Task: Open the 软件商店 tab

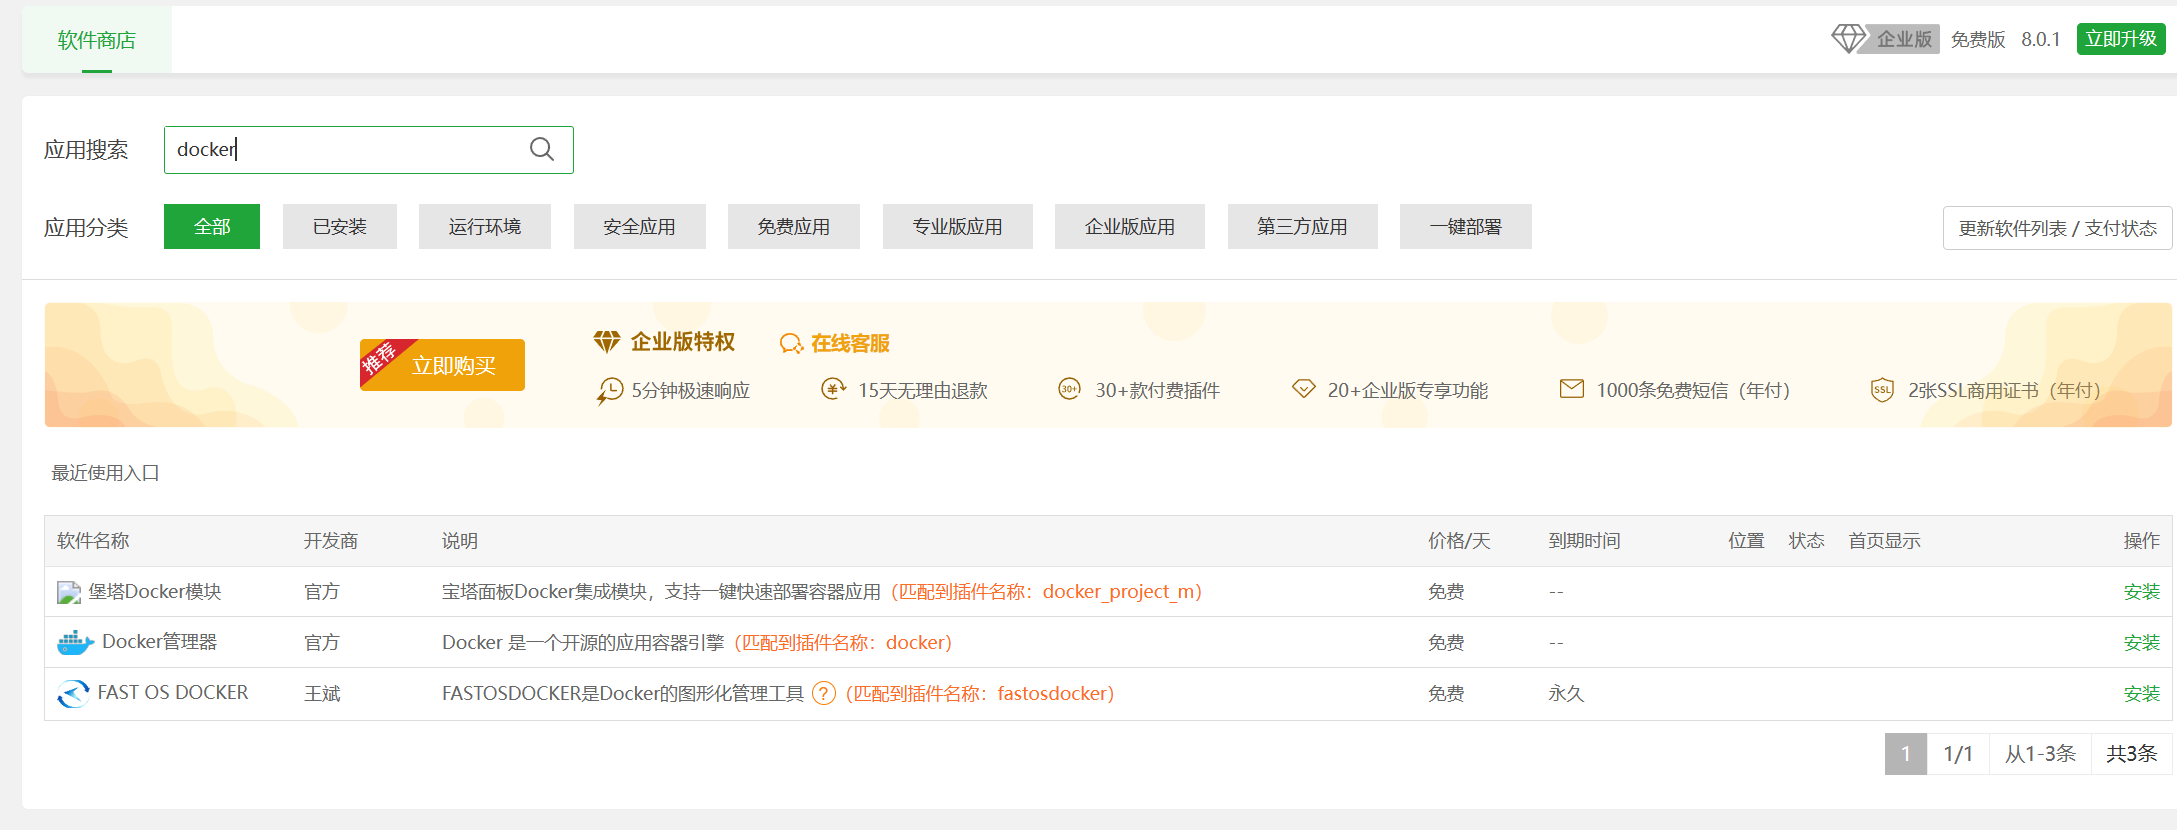Action: click(x=97, y=40)
